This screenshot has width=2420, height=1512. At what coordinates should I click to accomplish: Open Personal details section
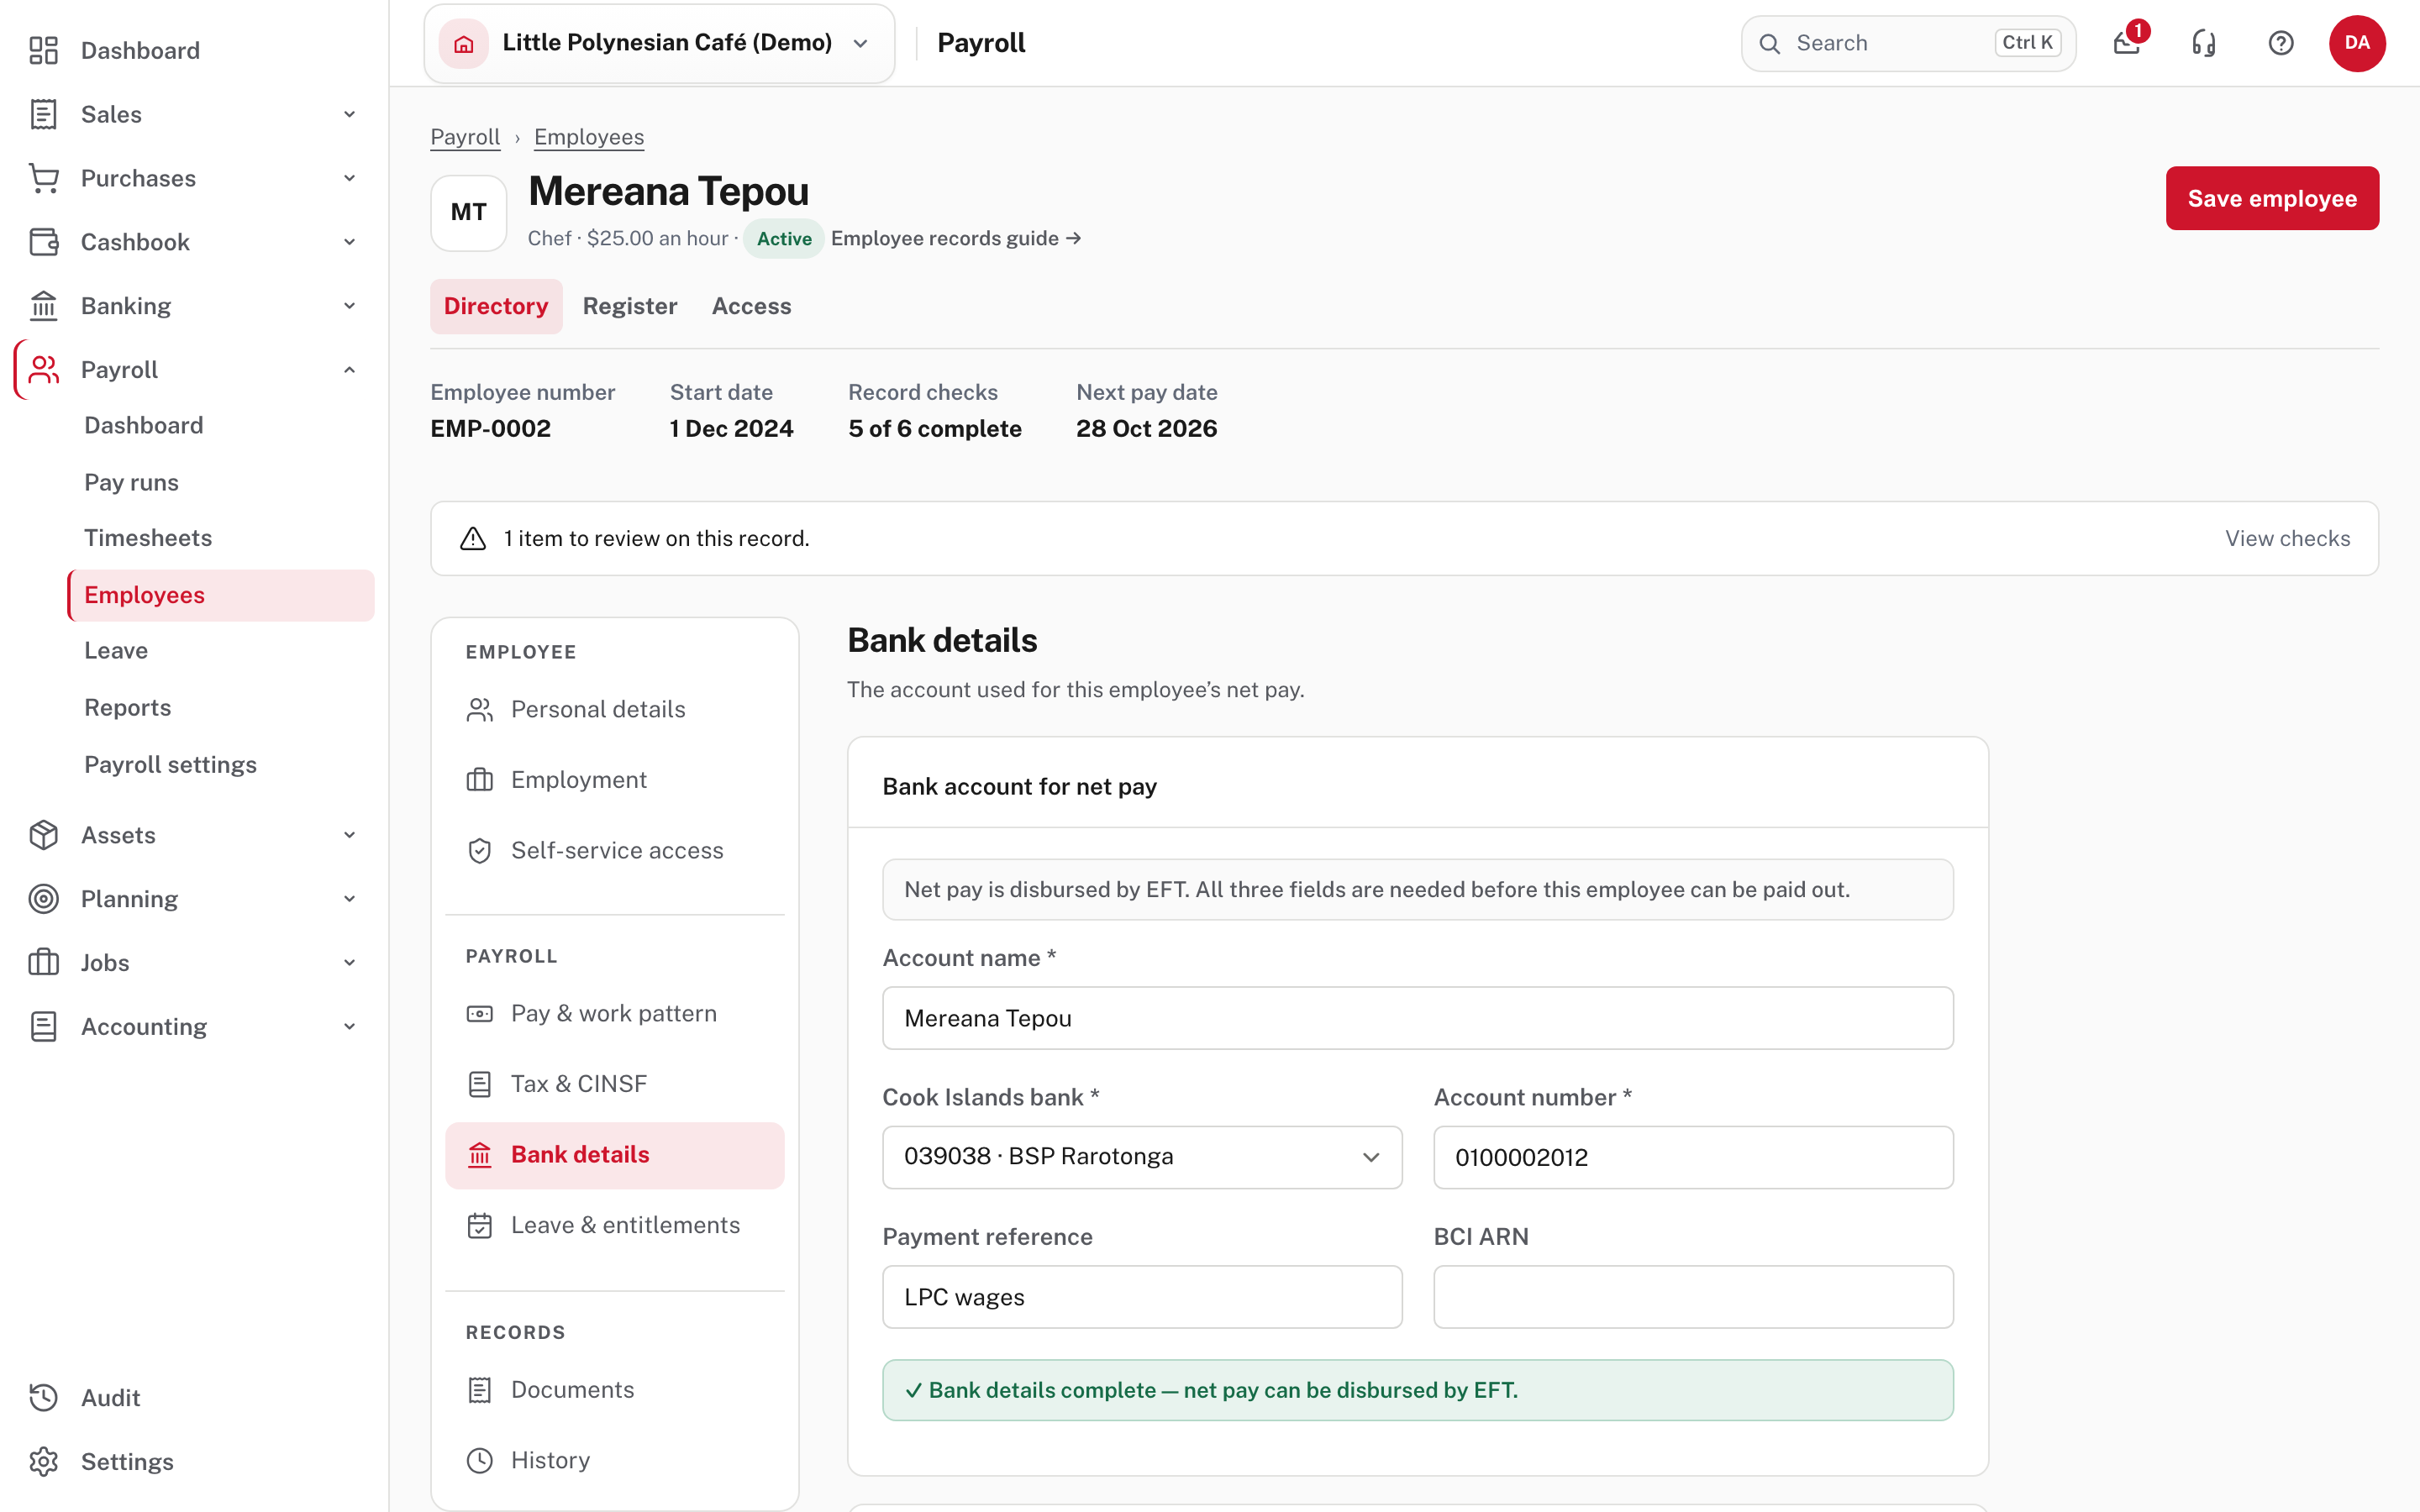tap(614, 709)
